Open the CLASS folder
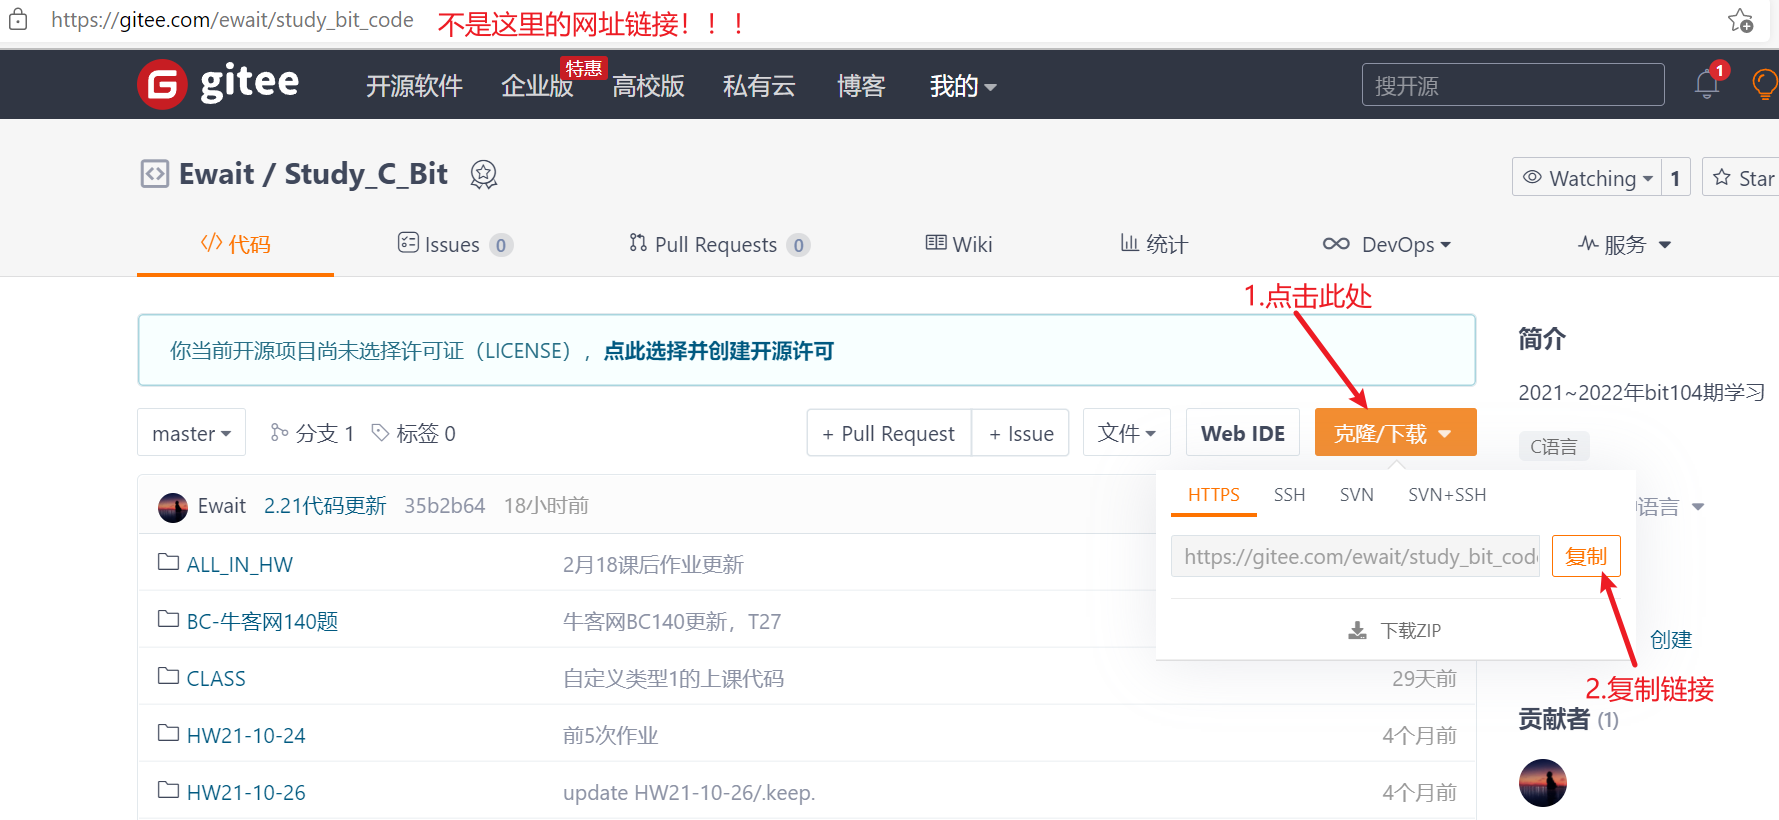Screen dimensions: 1779x820 pos(216,678)
